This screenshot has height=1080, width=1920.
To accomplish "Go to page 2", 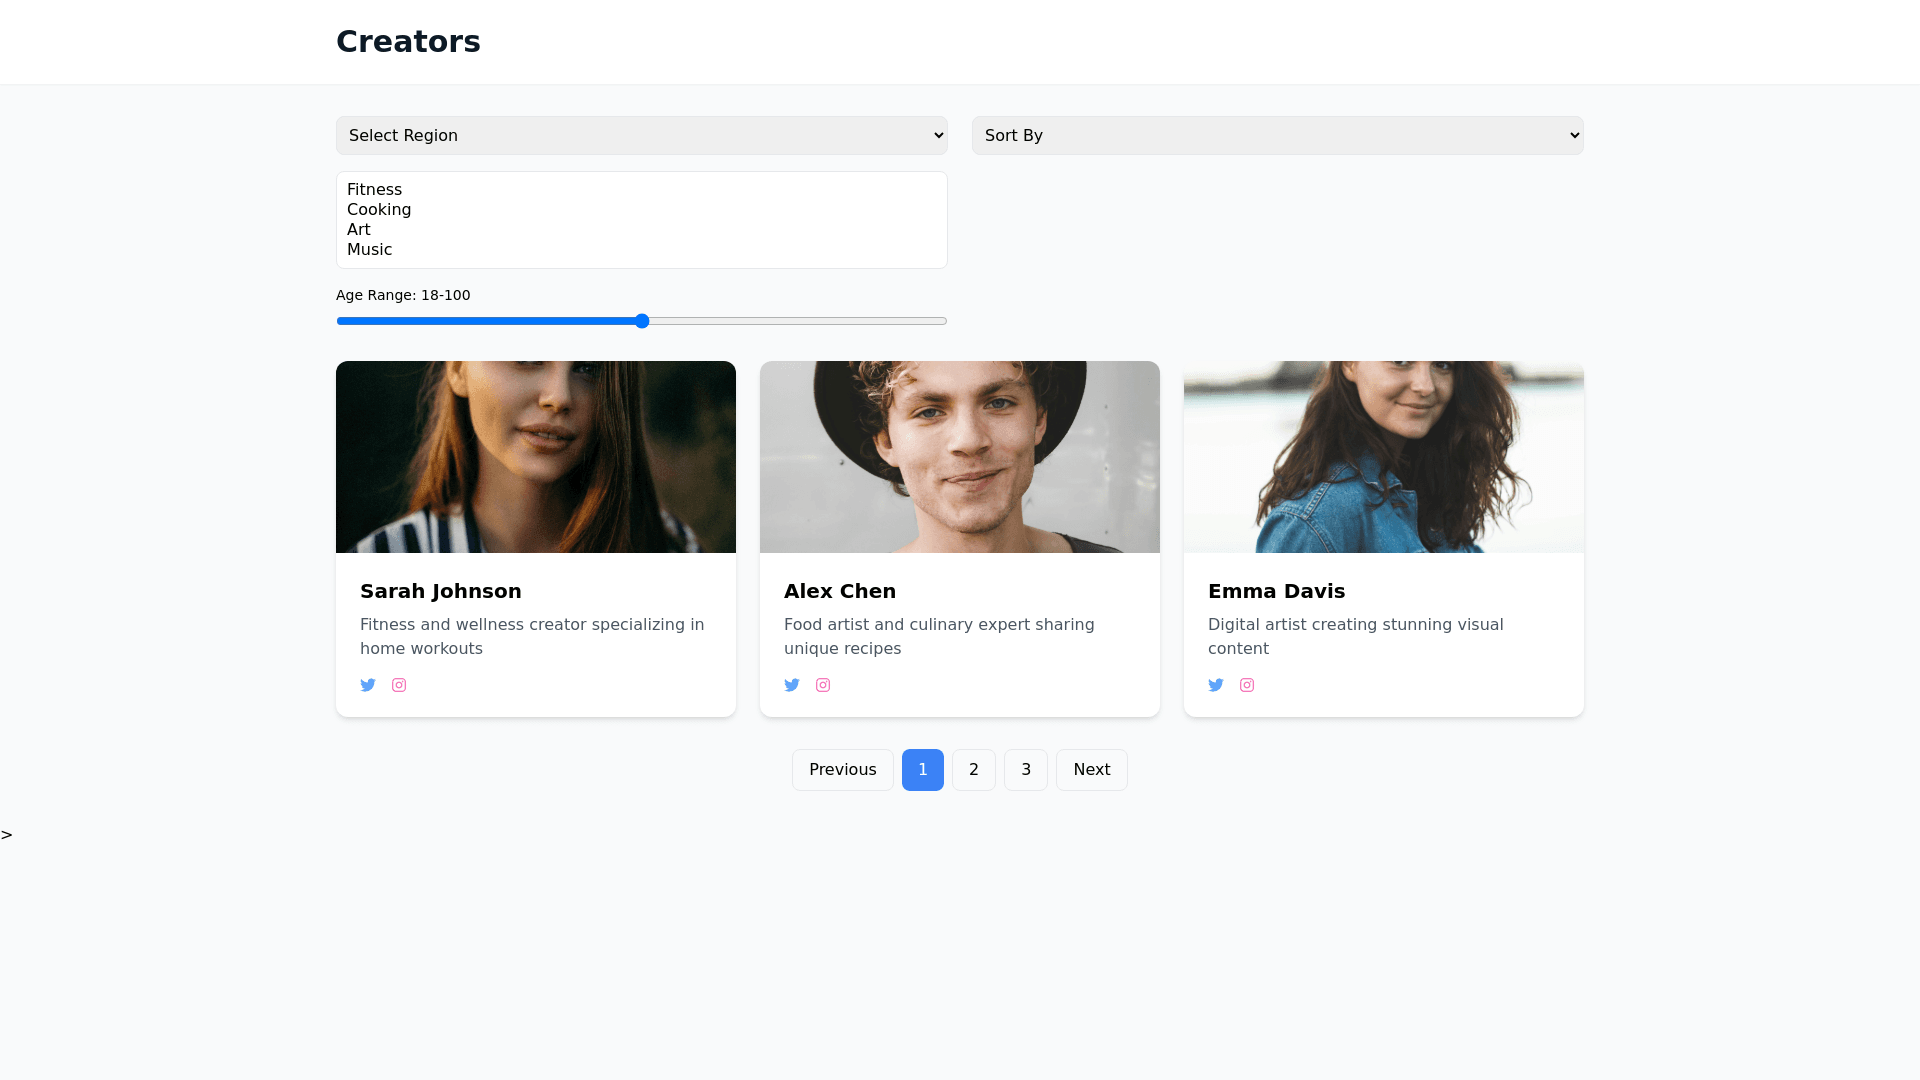I will 973,770.
